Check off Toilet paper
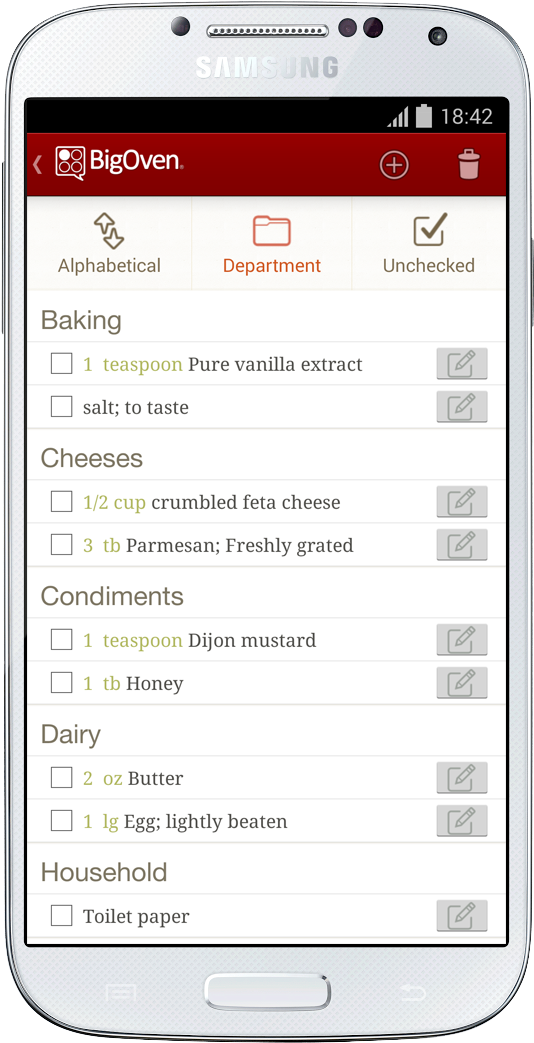Screen dimensions: 534x1043 click(62, 916)
